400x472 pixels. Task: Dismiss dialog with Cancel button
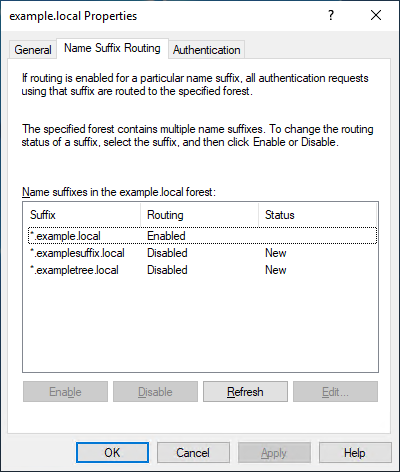pyautogui.click(x=193, y=453)
